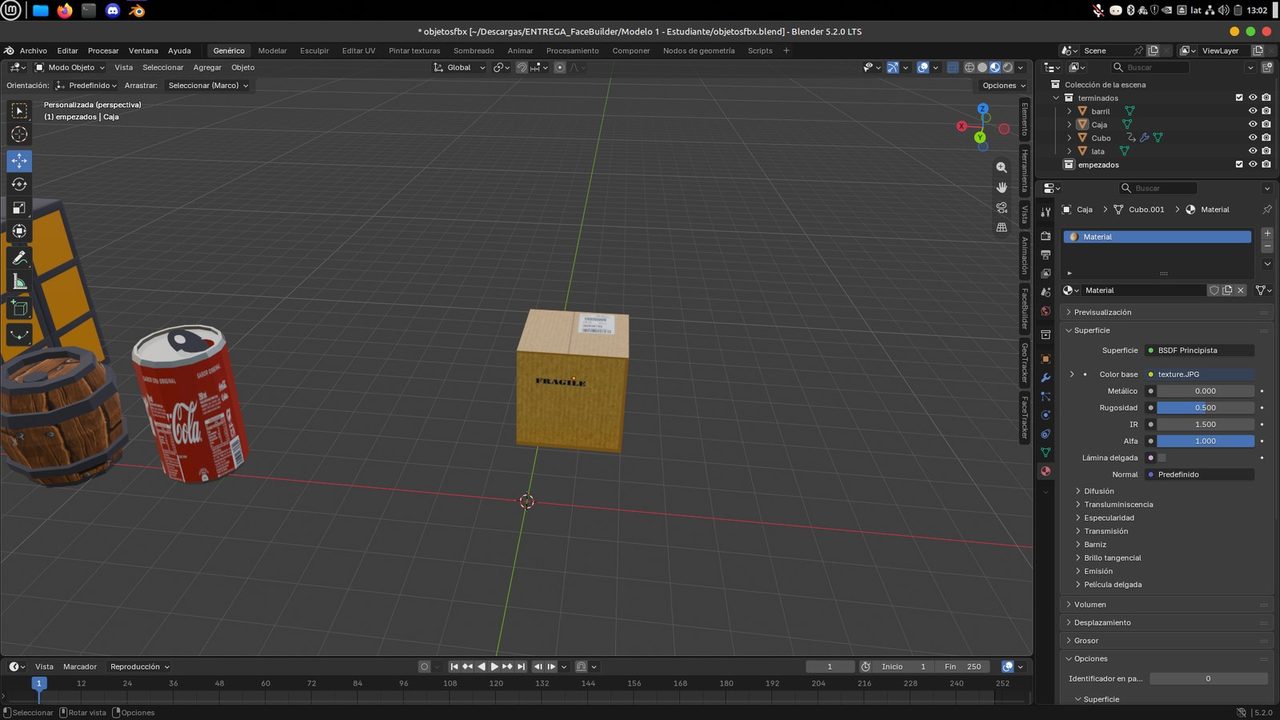Adjust the Alfa slider
Viewport: 1280px width, 720px height.
[1205, 441]
